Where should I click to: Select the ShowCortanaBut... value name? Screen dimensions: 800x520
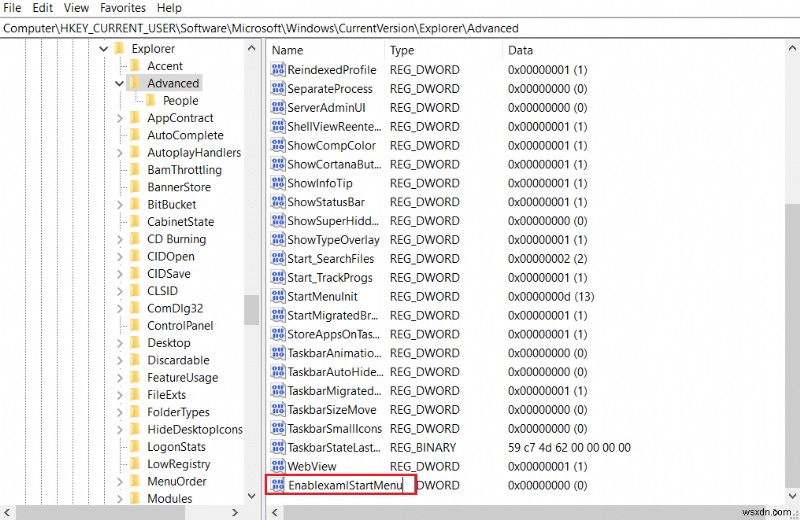(x=334, y=164)
